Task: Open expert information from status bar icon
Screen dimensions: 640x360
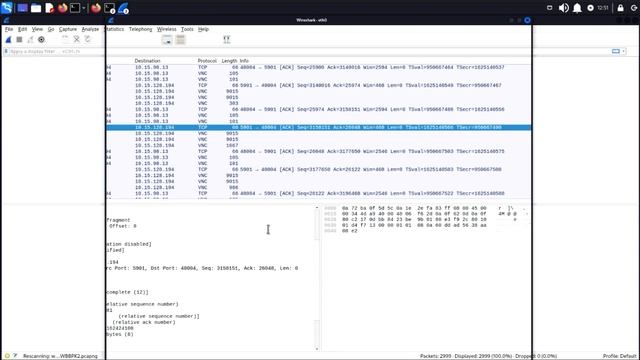Action: coord(7,356)
